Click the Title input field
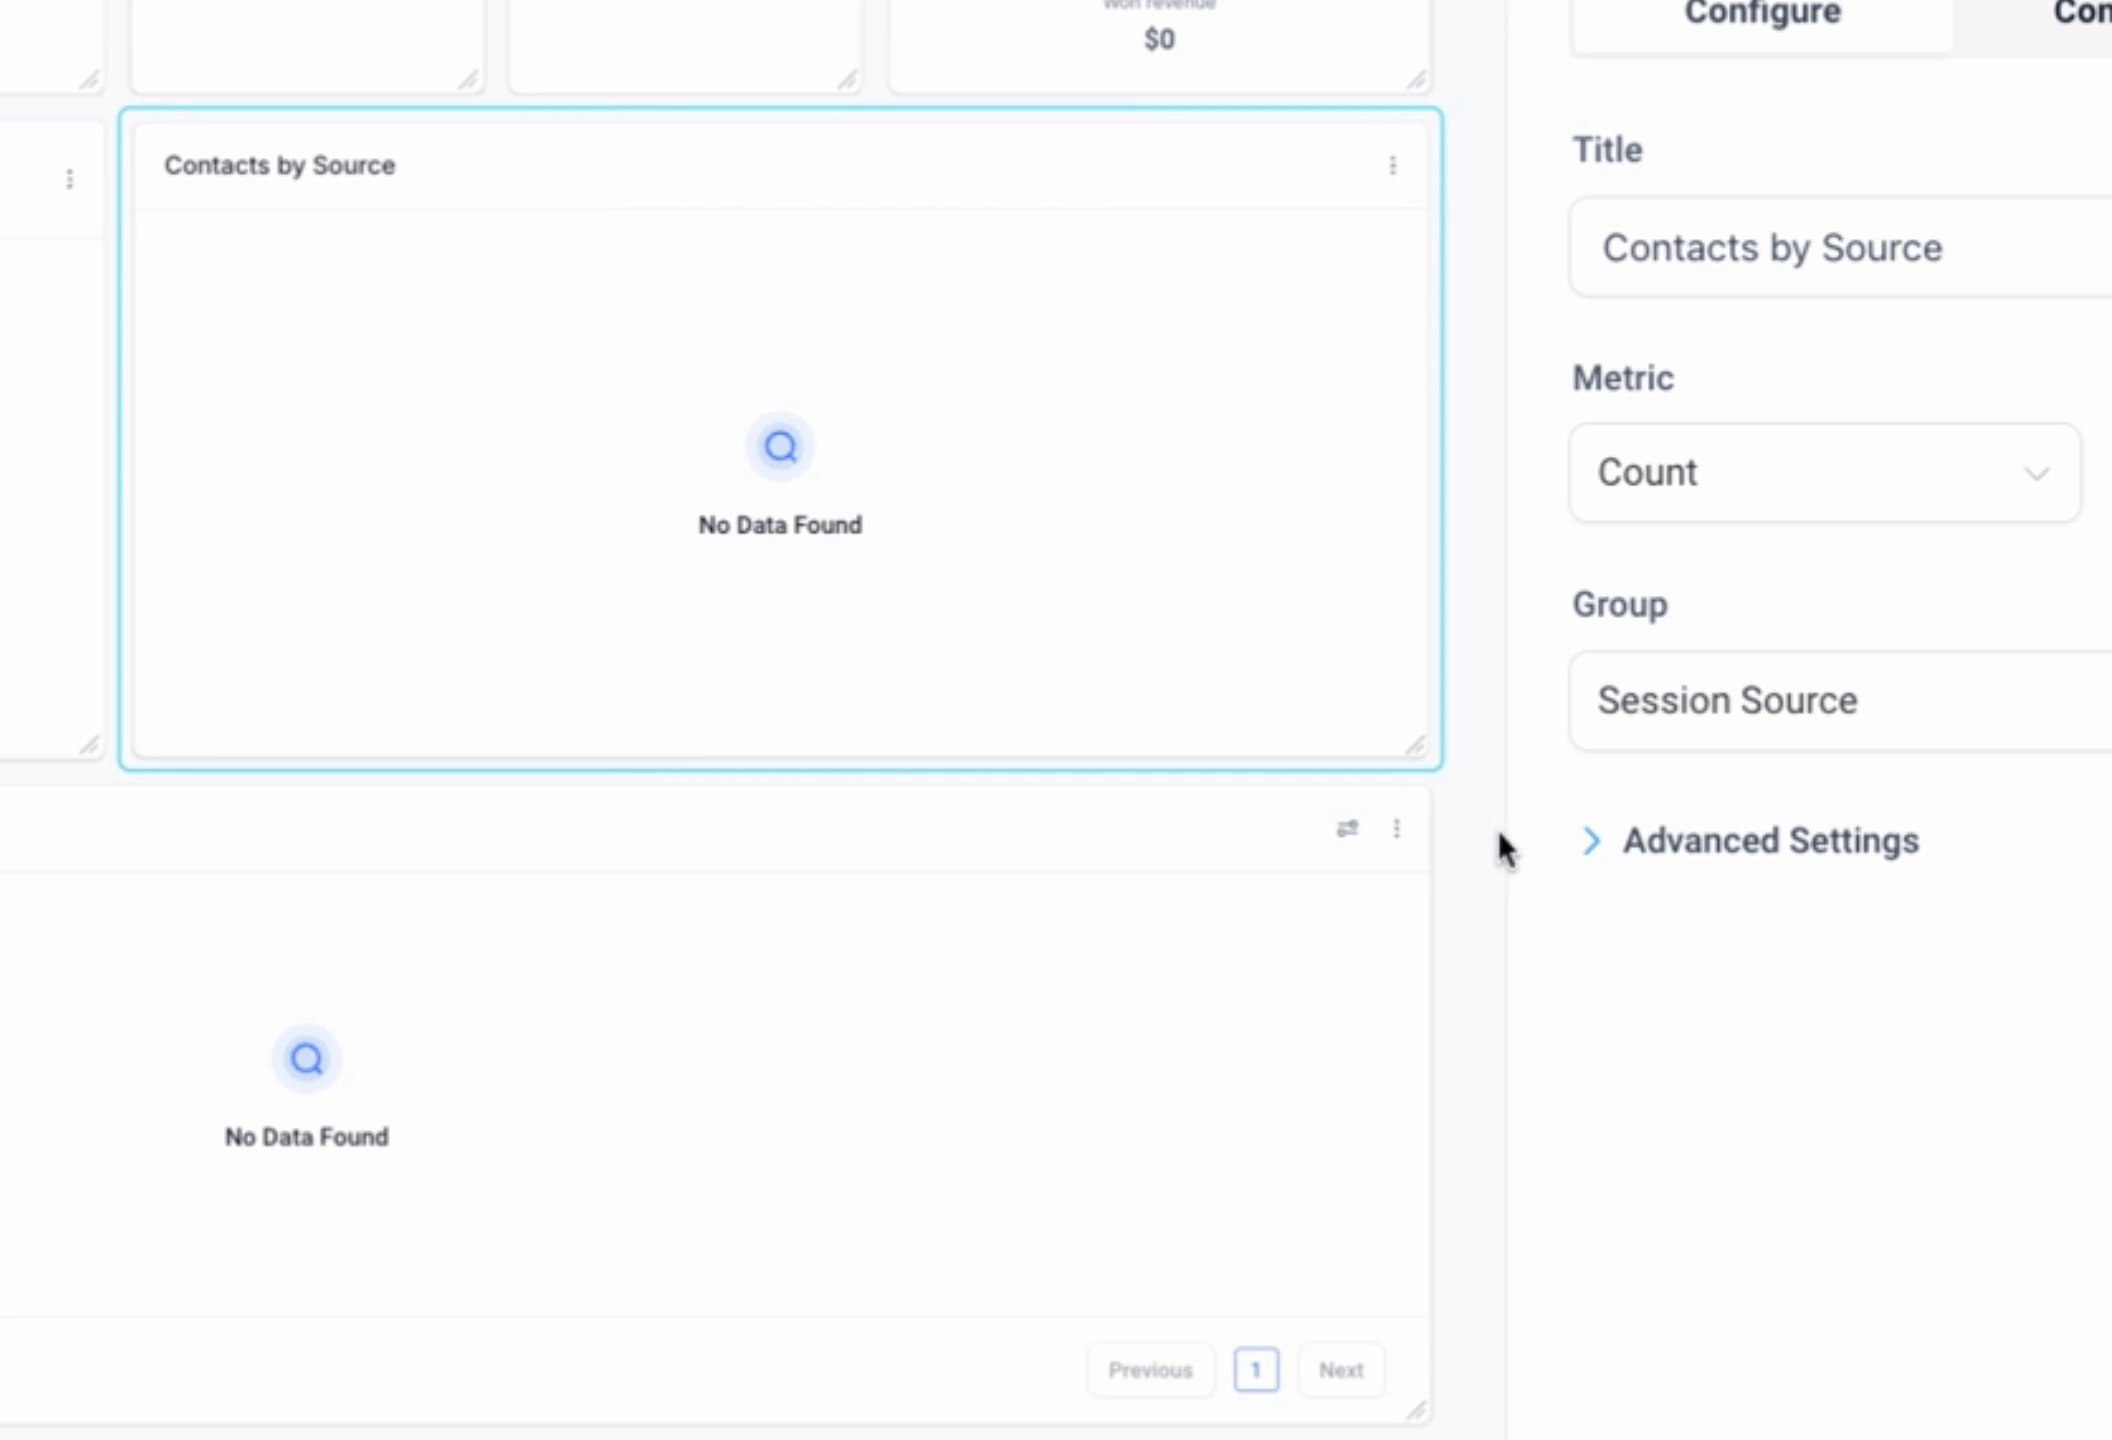The width and height of the screenshot is (2112, 1440). pyautogui.click(x=1840, y=248)
